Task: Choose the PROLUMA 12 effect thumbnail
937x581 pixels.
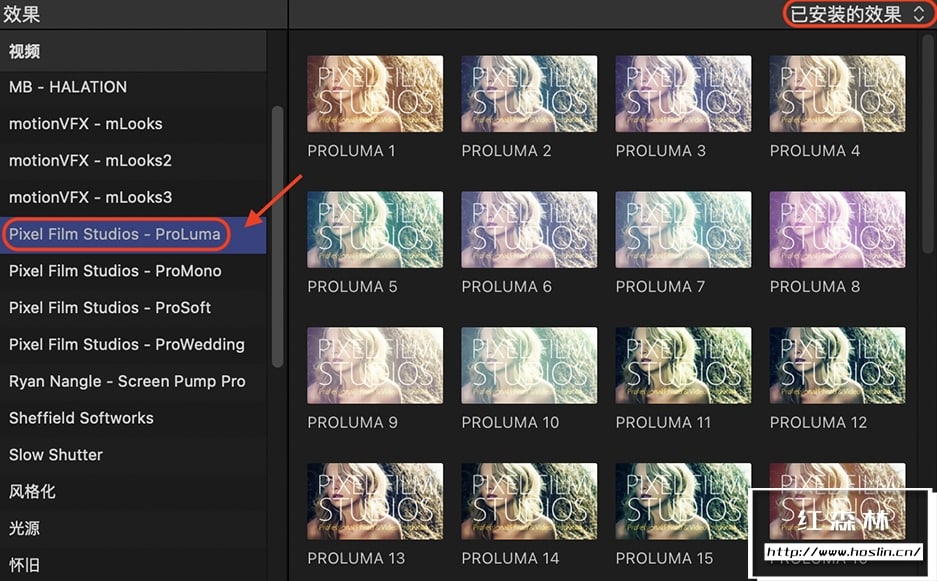Action: (838, 365)
